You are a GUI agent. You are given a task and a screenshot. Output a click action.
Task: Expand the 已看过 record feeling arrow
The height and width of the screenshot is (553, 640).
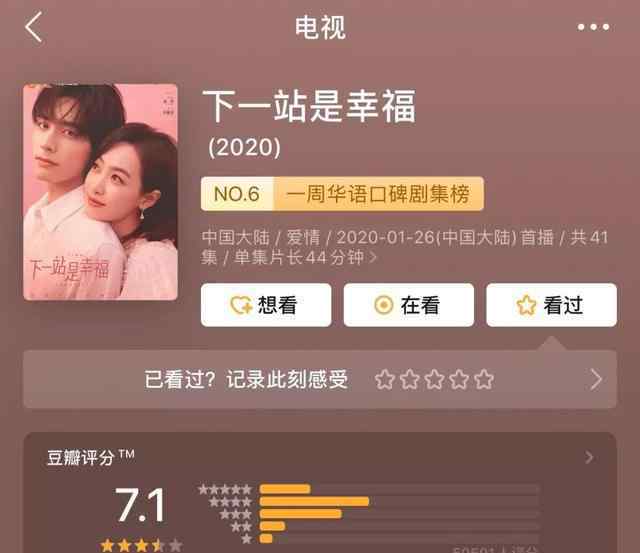(x=596, y=379)
